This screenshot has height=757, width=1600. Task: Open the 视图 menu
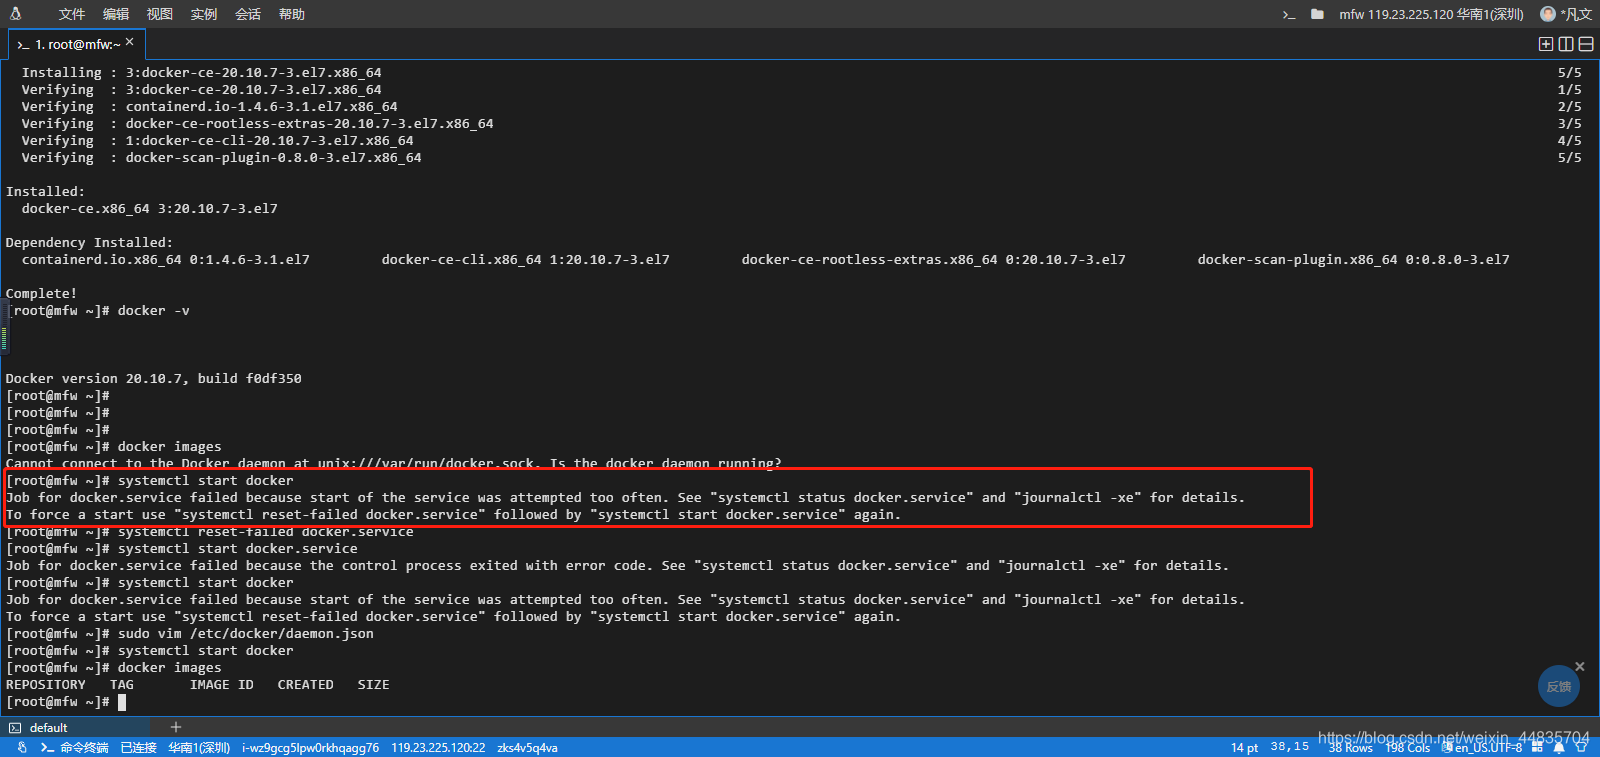(x=159, y=14)
